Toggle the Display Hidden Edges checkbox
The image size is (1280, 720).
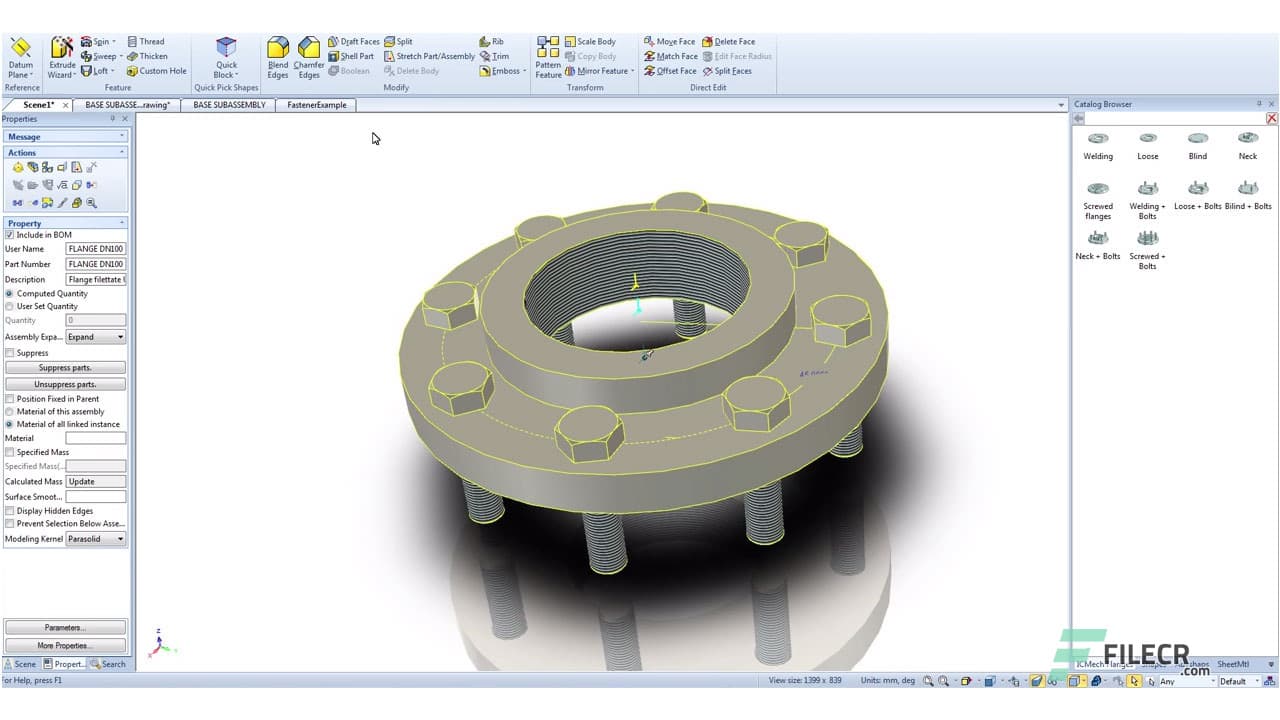[x=10, y=510]
